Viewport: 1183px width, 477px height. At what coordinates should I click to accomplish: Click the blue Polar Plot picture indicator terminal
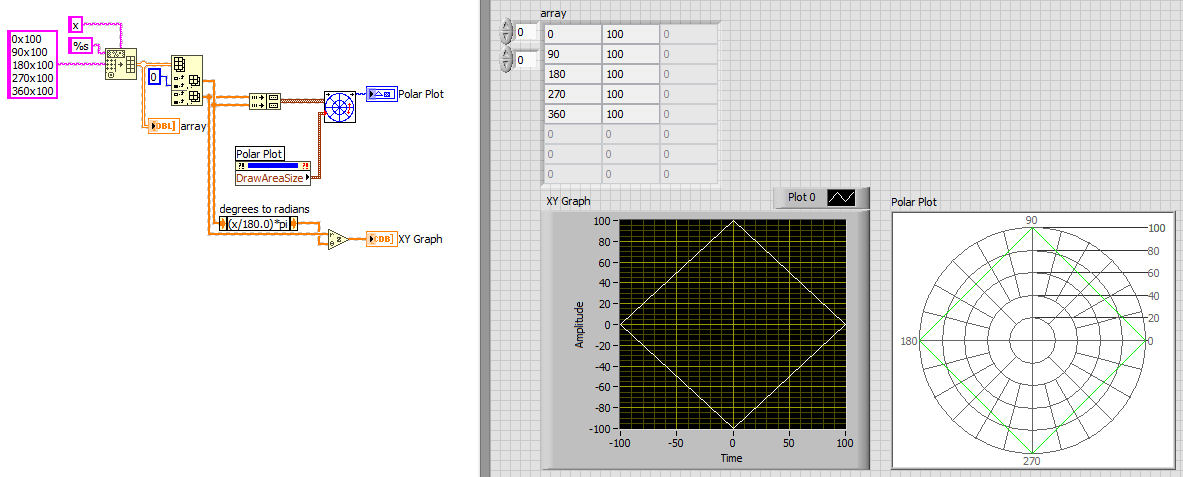[381, 94]
